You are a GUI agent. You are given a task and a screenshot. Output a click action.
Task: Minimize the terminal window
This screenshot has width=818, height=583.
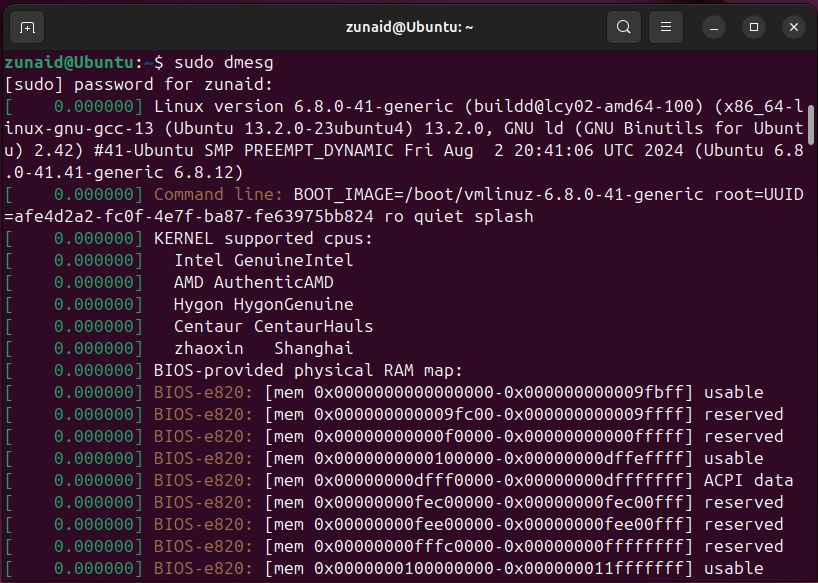[713, 27]
